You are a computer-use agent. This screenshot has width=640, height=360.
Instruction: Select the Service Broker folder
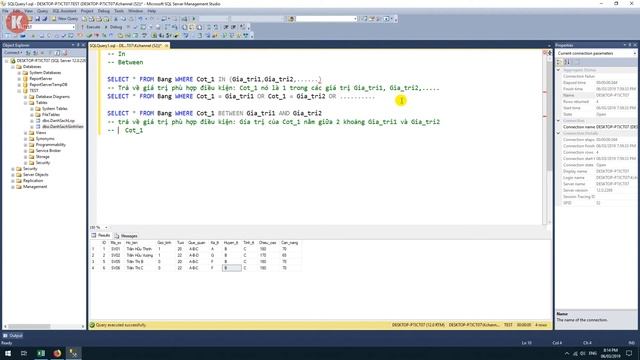click(48, 151)
